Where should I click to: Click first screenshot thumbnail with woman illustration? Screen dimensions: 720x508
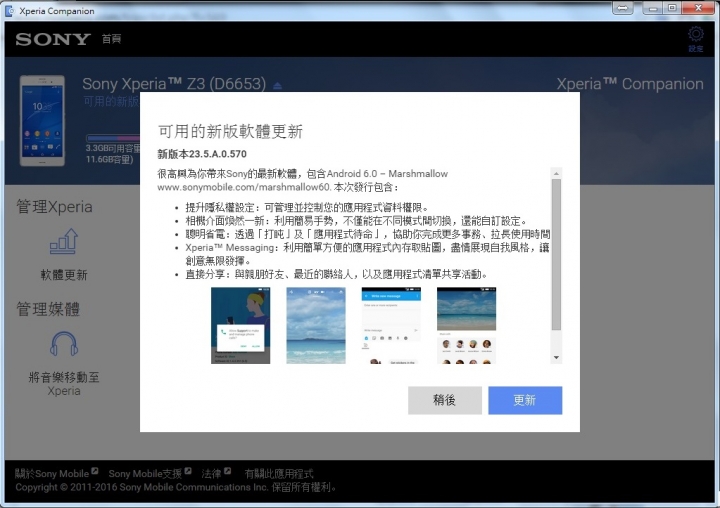click(241, 325)
